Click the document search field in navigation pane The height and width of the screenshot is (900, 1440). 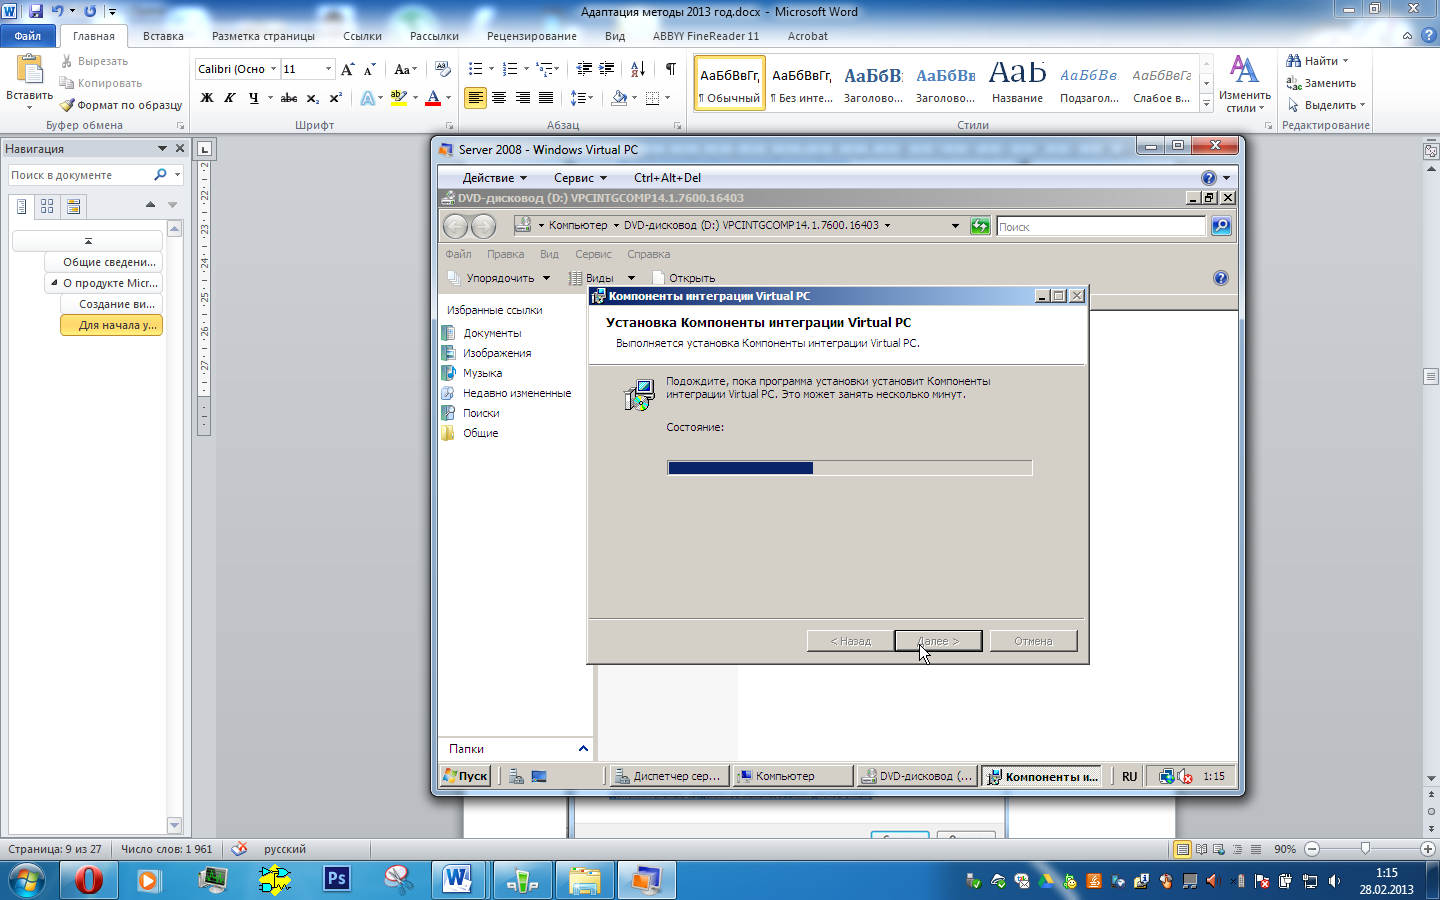pos(80,175)
